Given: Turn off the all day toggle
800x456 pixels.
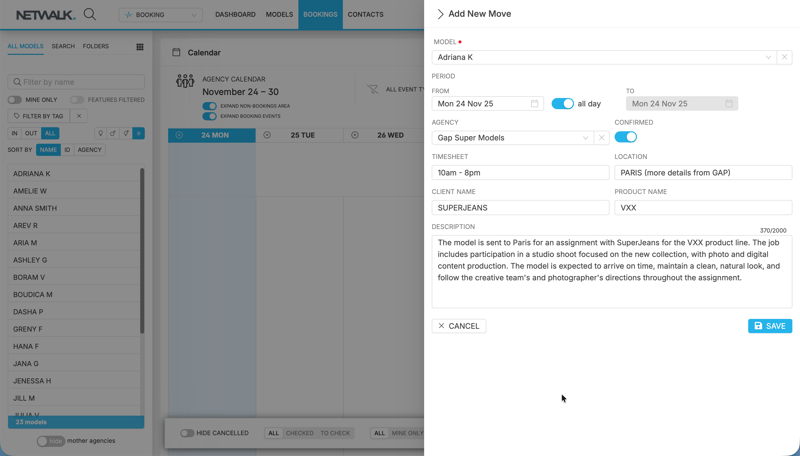Looking at the screenshot, I should (562, 104).
